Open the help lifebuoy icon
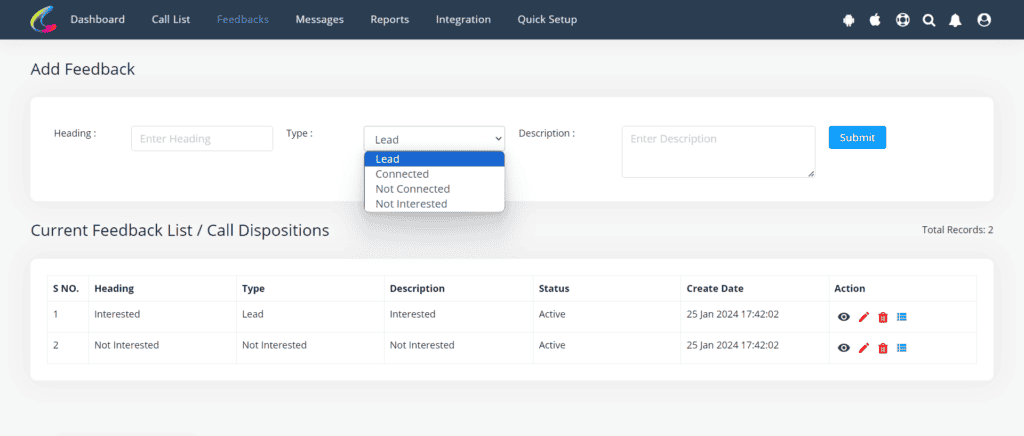Screen dimensions: 1024x436 click(x=902, y=19)
